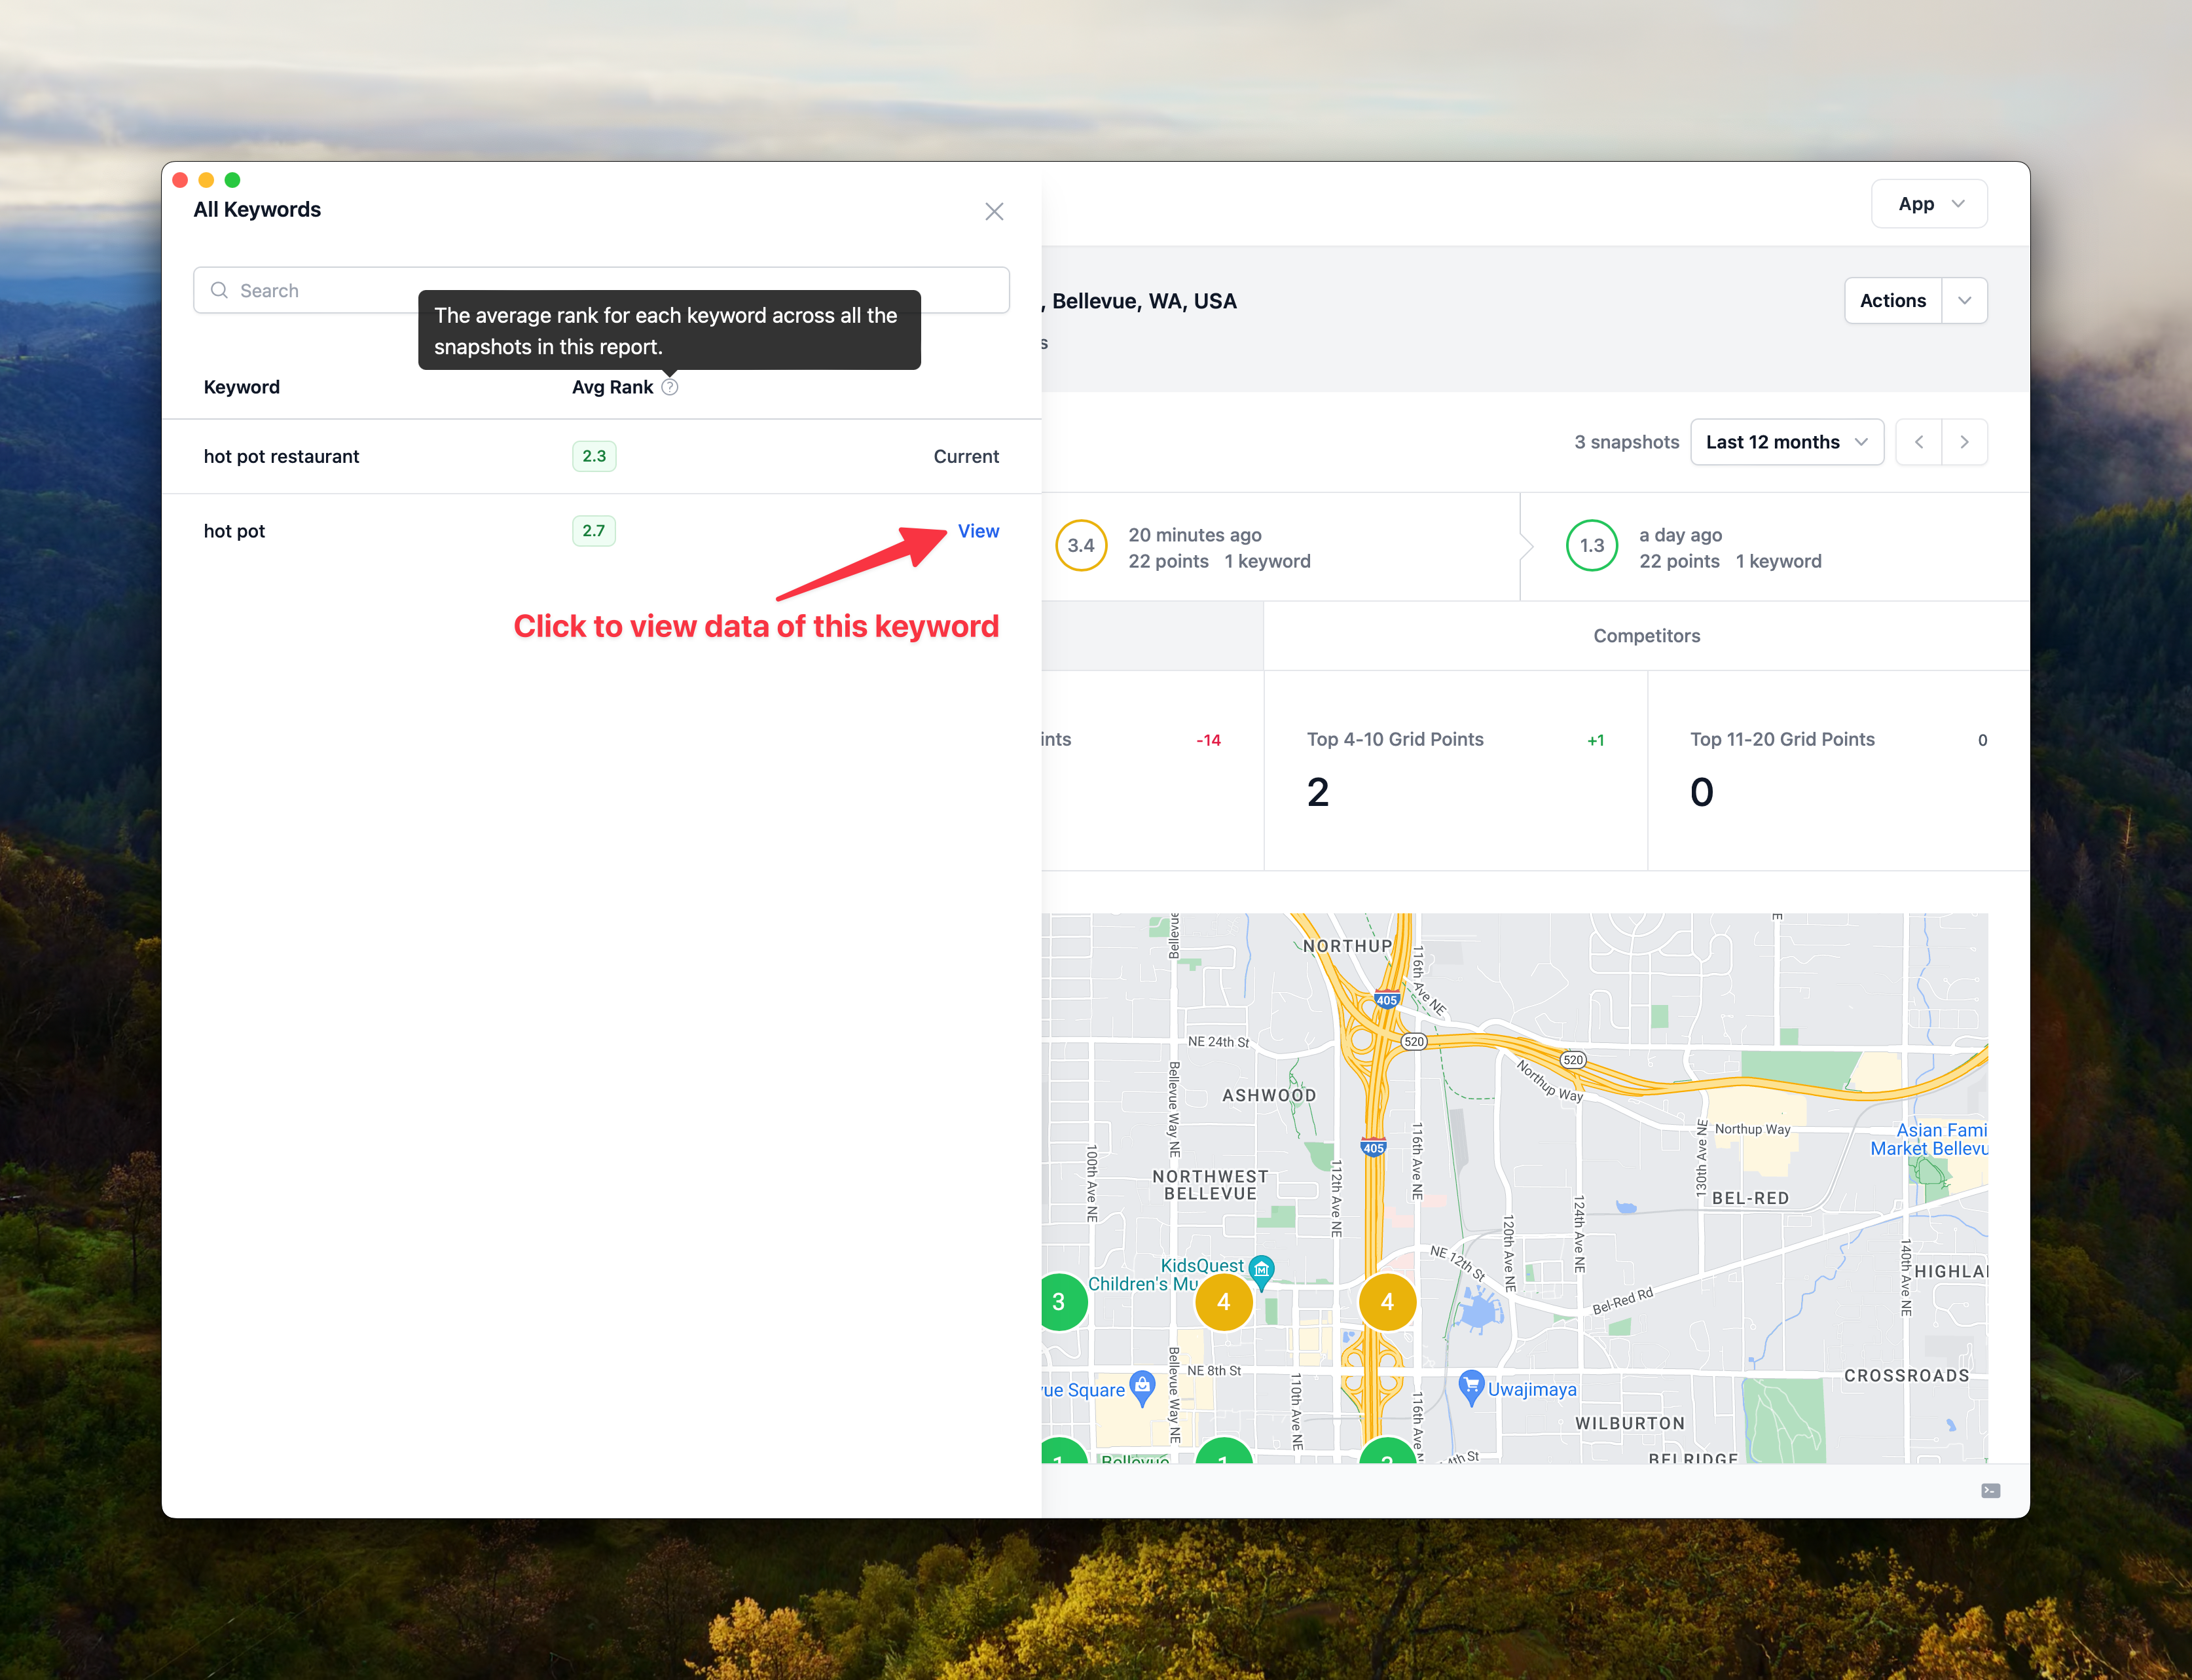This screenshot has width=2192, height=1680.
Task: Click the search magnifier icon
Action: coord(219,290)
